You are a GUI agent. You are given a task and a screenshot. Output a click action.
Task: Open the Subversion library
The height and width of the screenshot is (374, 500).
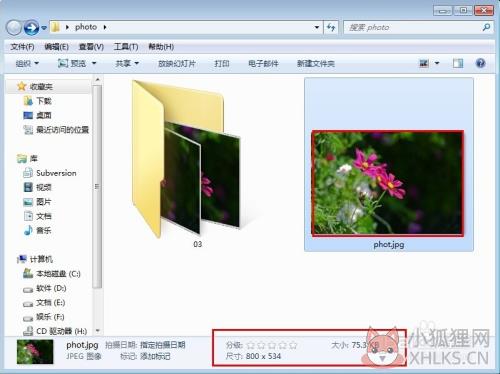tap(56, 173)
